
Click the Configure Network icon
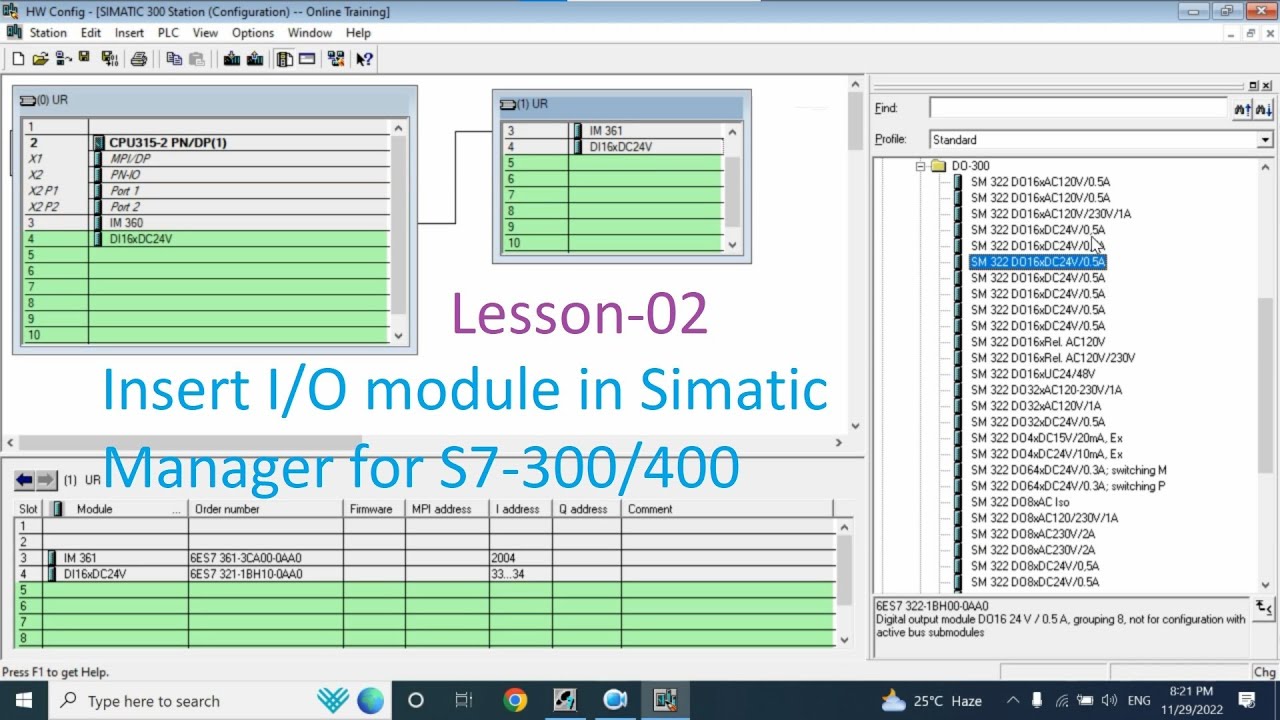coord(336,59)
